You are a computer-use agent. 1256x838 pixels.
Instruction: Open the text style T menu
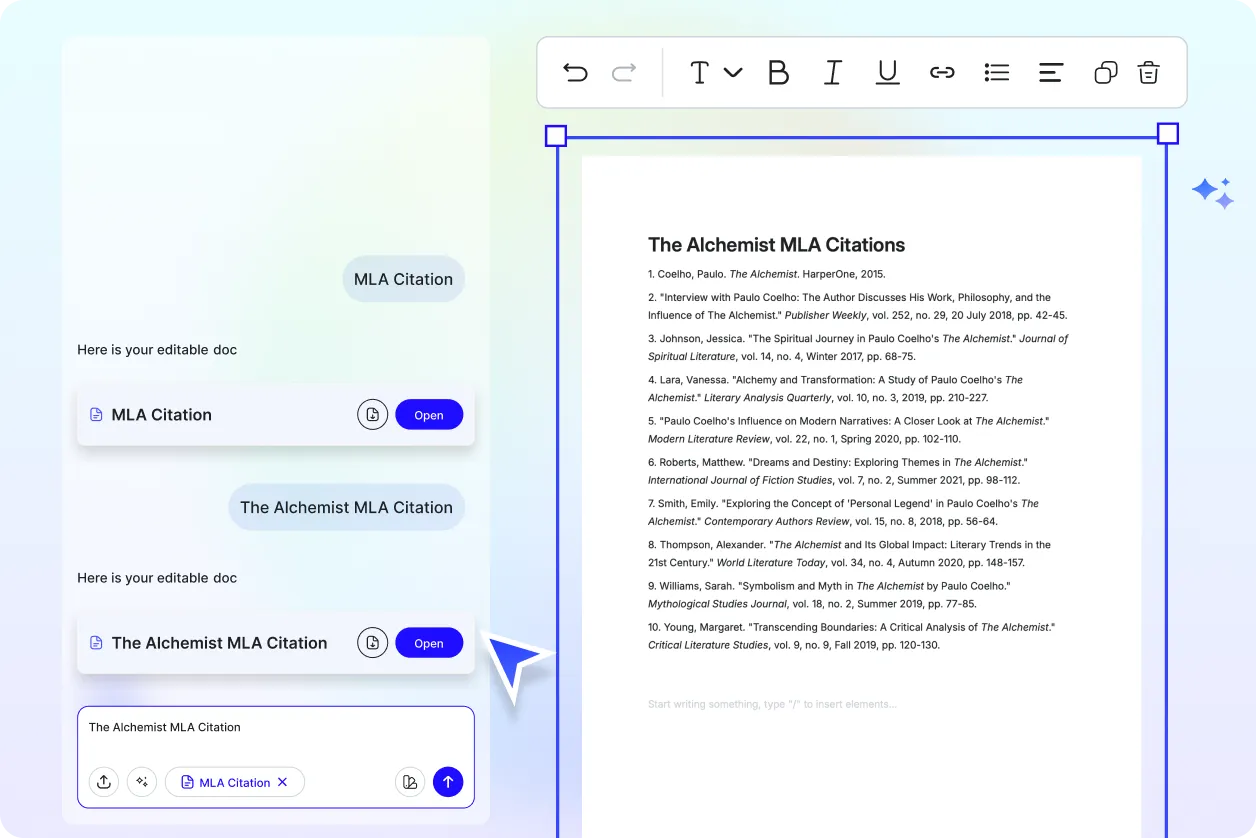pos(700,72)
